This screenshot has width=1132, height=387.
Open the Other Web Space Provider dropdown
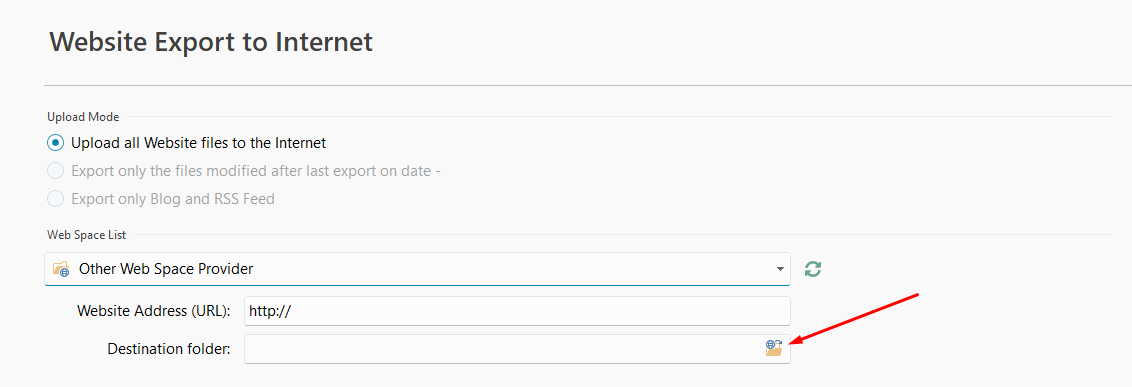tap(417, 269)
